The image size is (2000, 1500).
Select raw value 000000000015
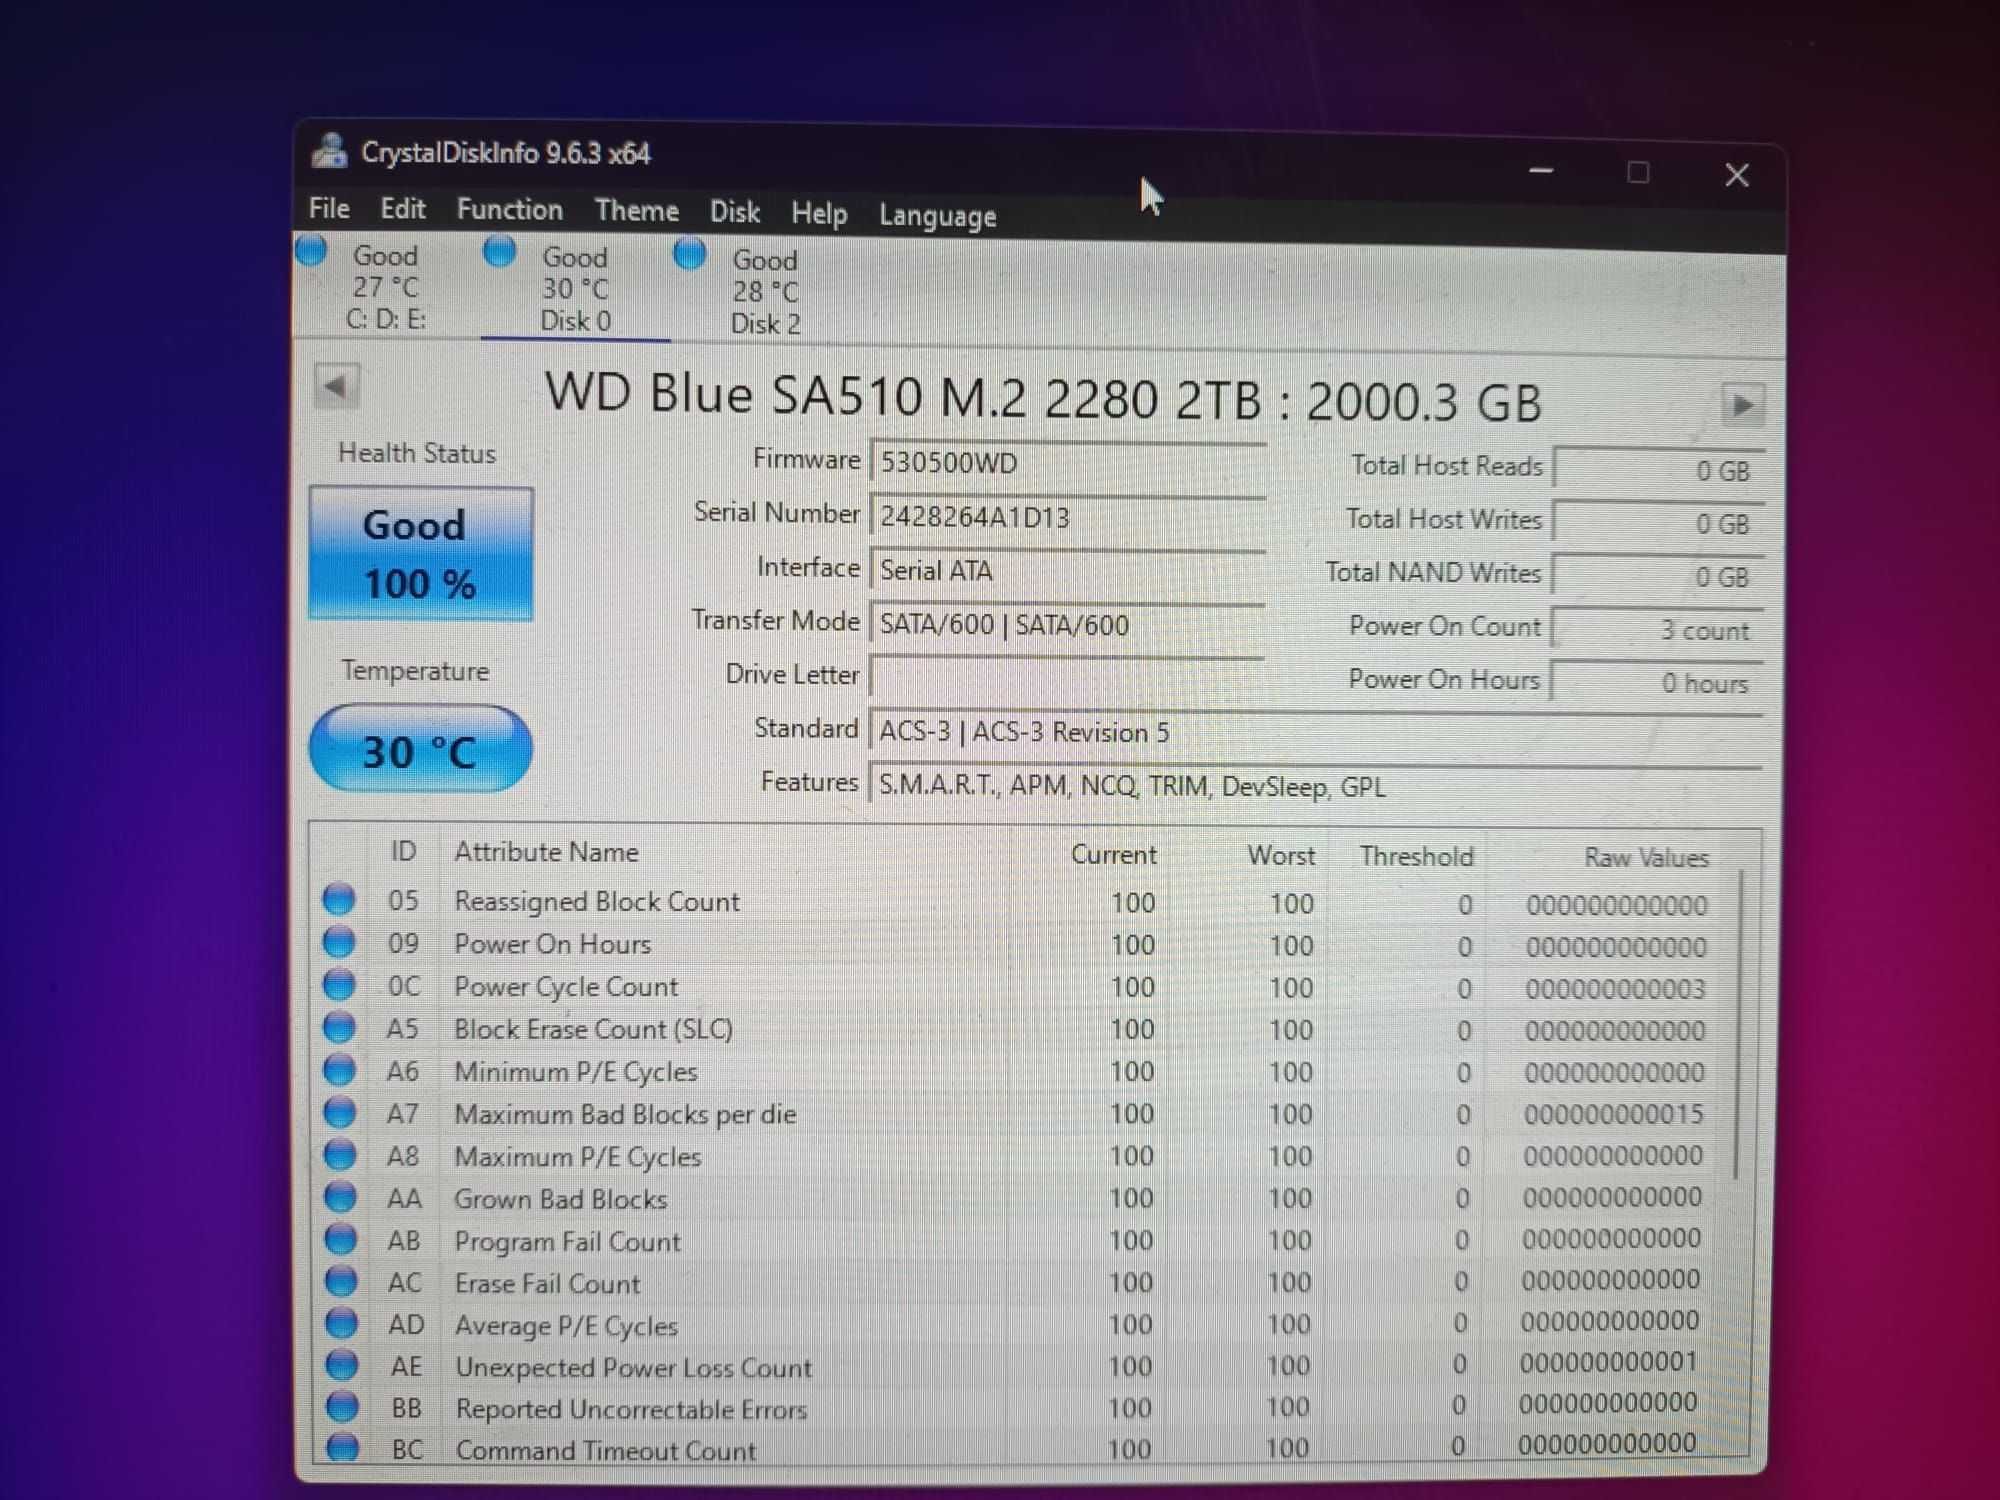(x=1613, y=1114)
